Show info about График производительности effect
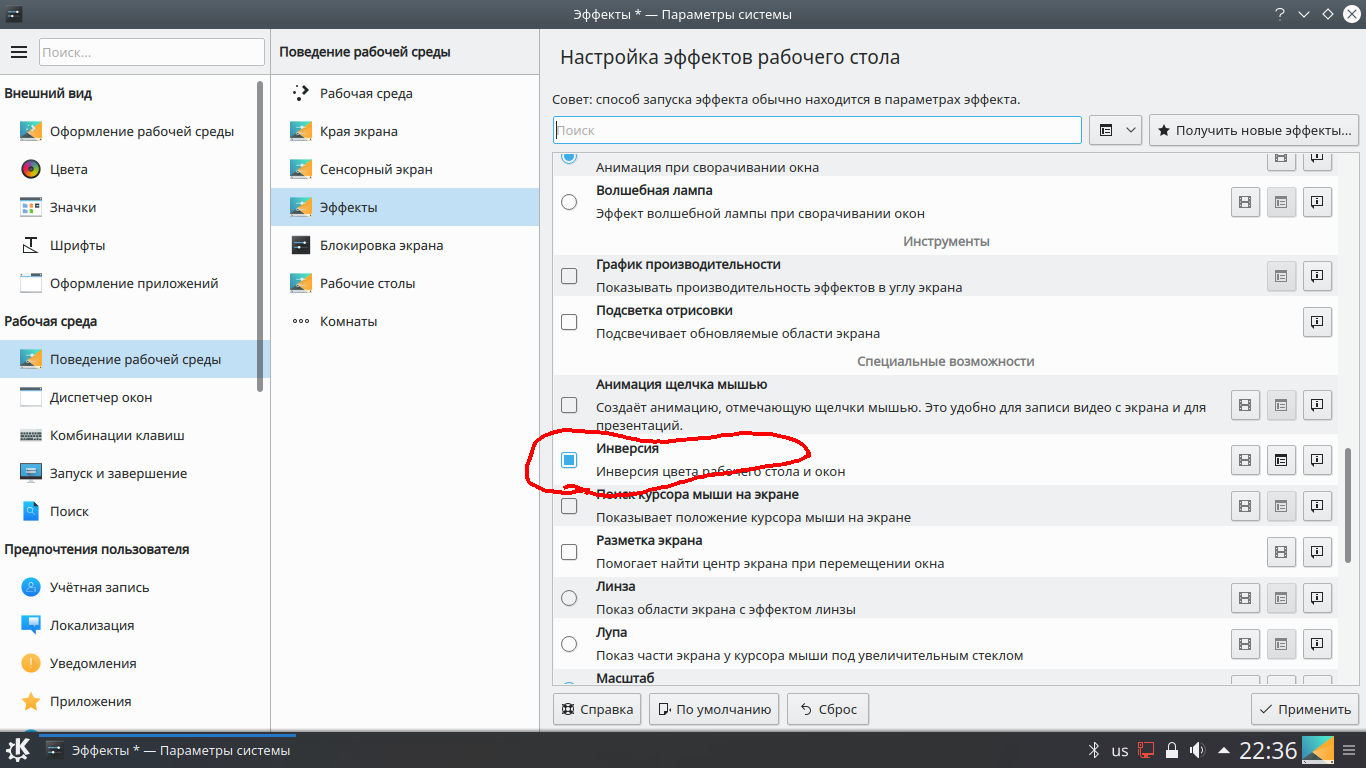Screen dimensions: 1366x768 1318,276
